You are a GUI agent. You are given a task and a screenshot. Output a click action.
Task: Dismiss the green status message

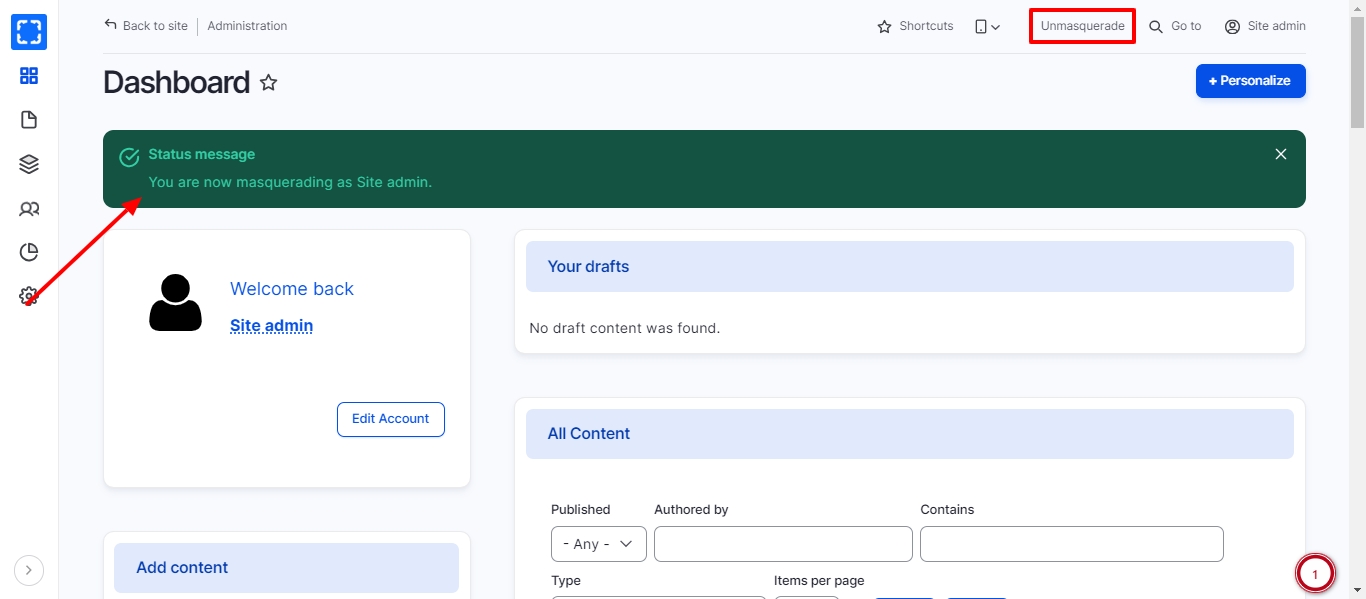pyautogui.click(x=1280, y=154)
